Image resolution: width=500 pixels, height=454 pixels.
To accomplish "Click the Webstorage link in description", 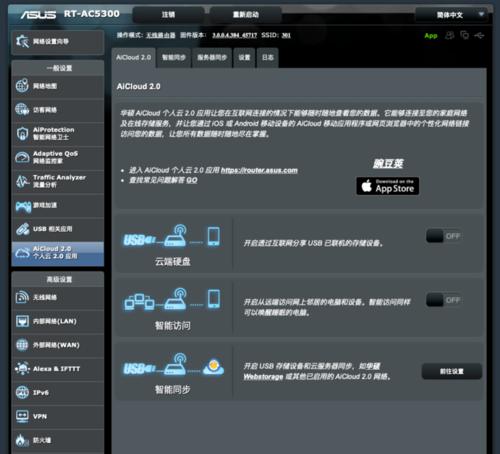I will coord(263,377).
